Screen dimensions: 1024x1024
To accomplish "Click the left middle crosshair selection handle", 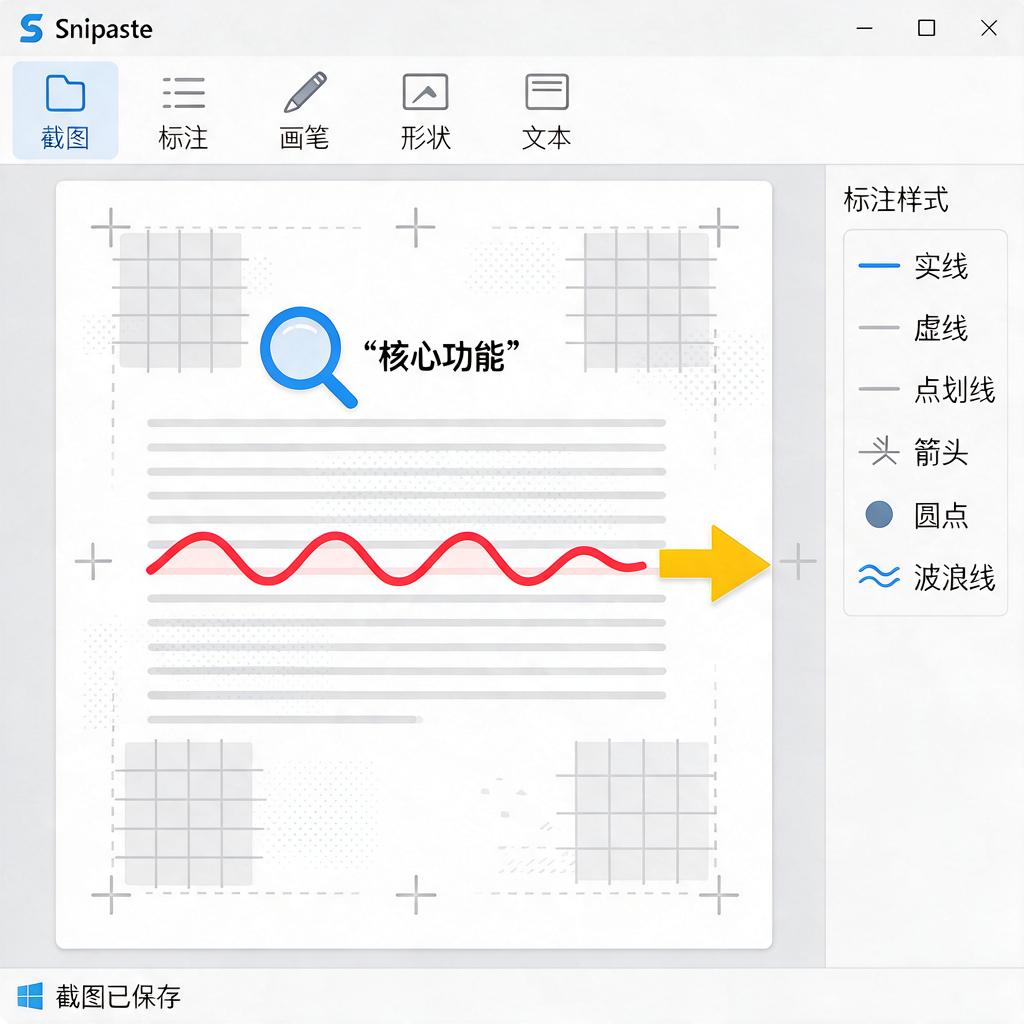I will tap(93, 561).
